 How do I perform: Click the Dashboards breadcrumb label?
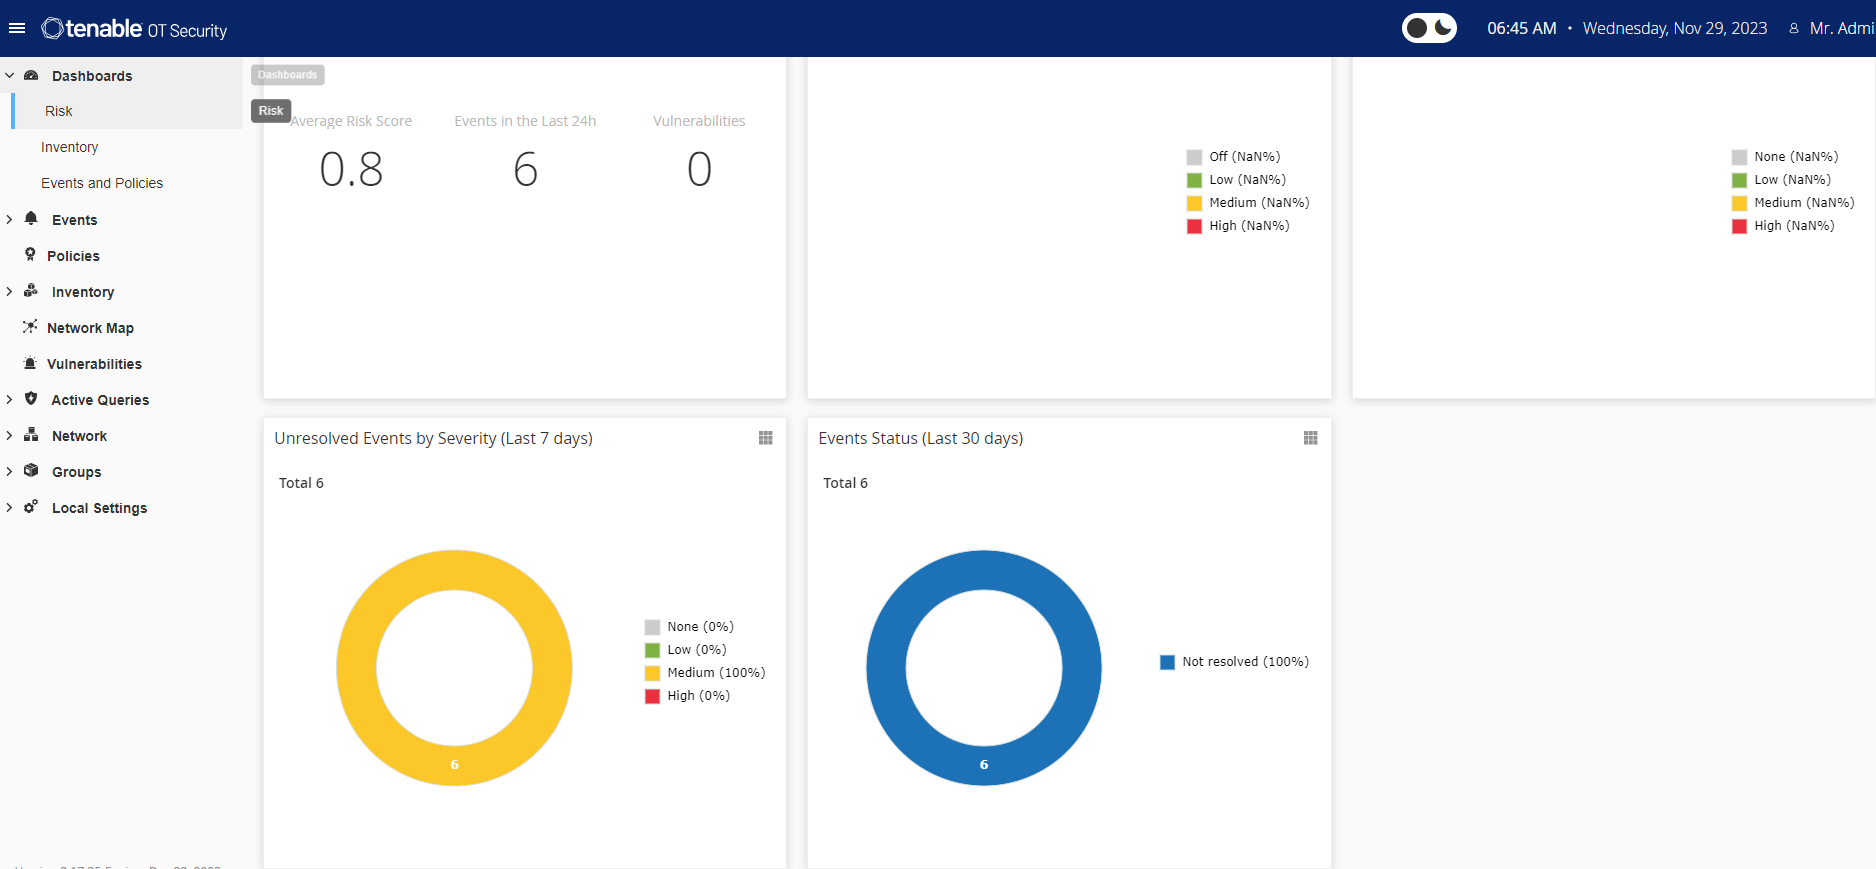coord(287,75)
